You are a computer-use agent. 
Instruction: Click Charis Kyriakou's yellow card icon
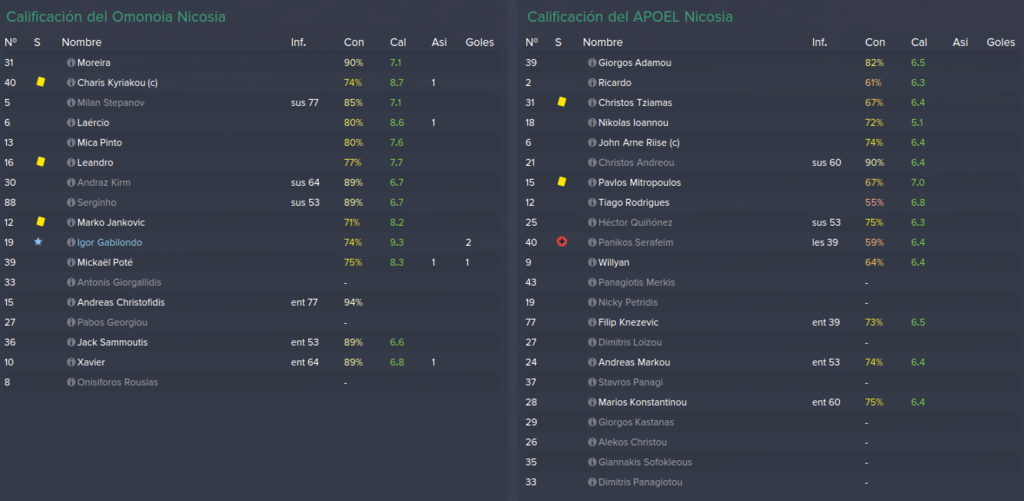(x=40, y=82)
